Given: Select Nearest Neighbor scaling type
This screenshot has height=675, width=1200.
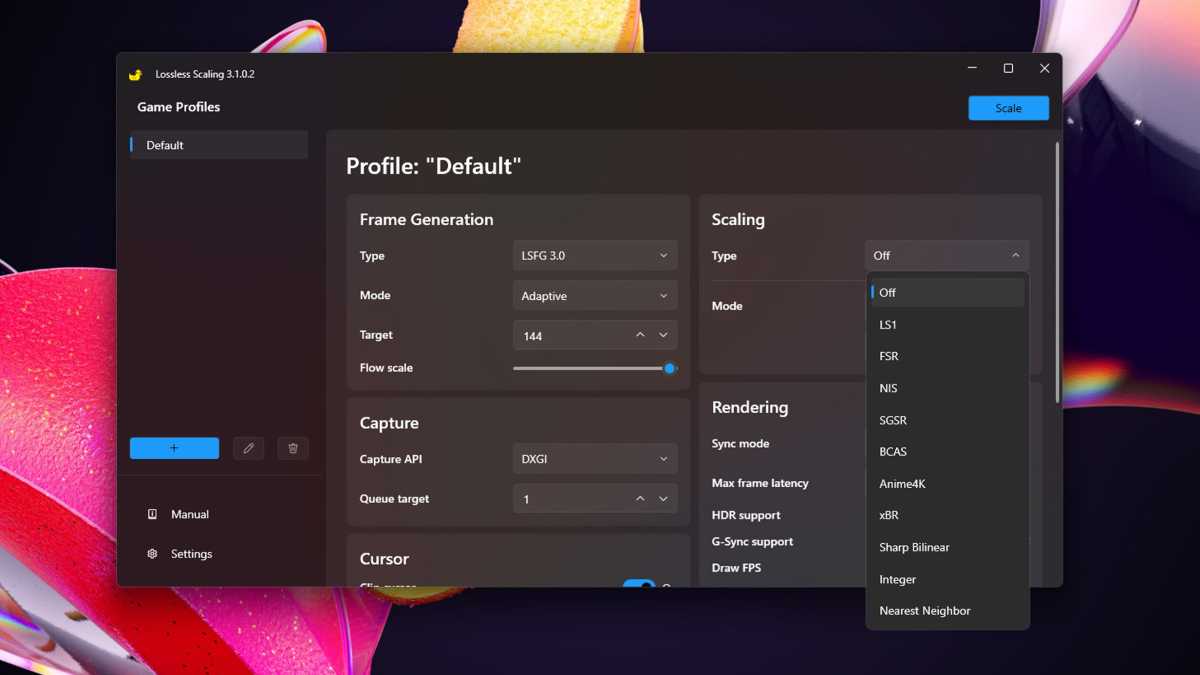Looking at the screenshot, I should tap(947, 611).
